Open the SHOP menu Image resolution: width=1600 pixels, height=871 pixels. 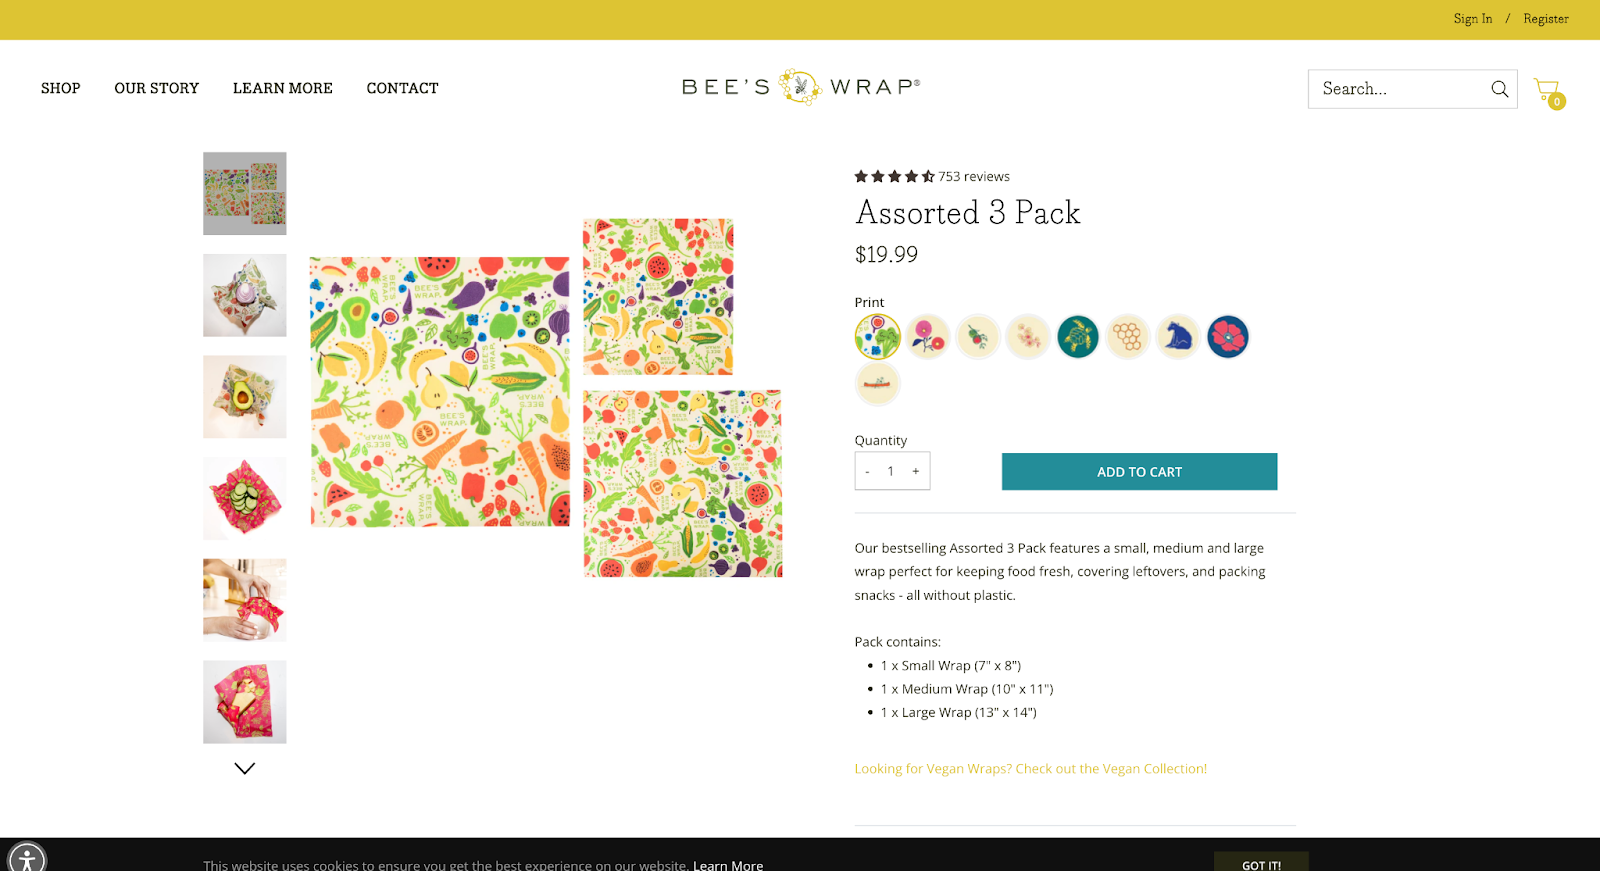(60, 88)
